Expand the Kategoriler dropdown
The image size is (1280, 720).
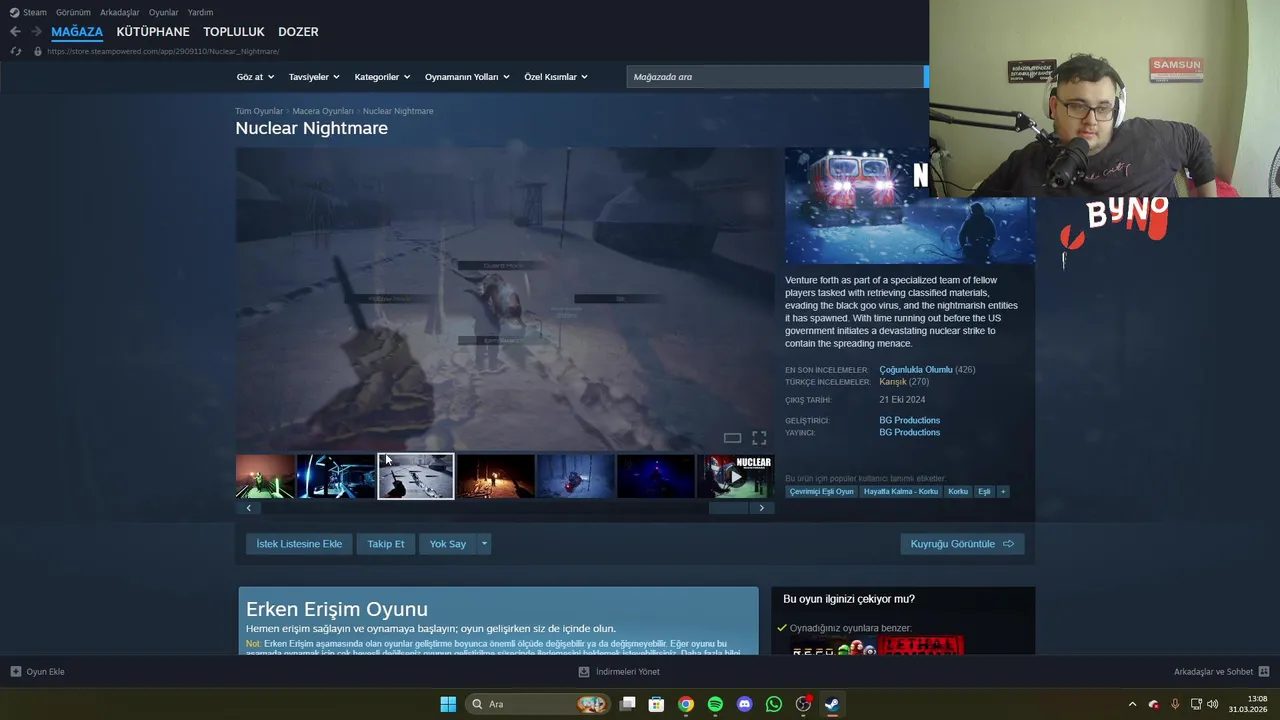tap(382, 77)
